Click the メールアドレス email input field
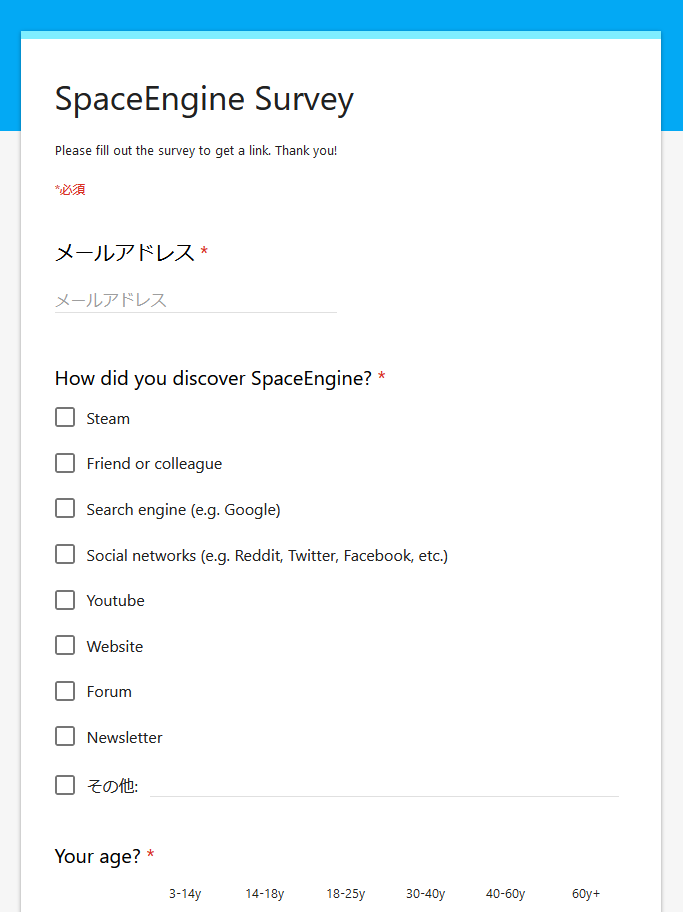 (195, 300)
